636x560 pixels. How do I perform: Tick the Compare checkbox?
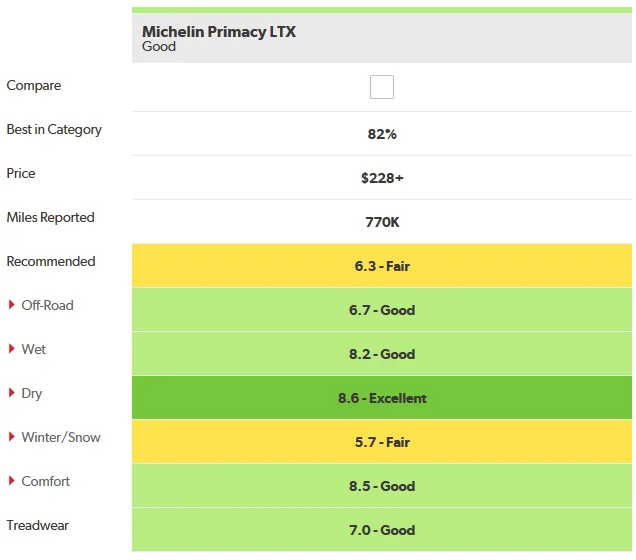[x=382, y=87]
